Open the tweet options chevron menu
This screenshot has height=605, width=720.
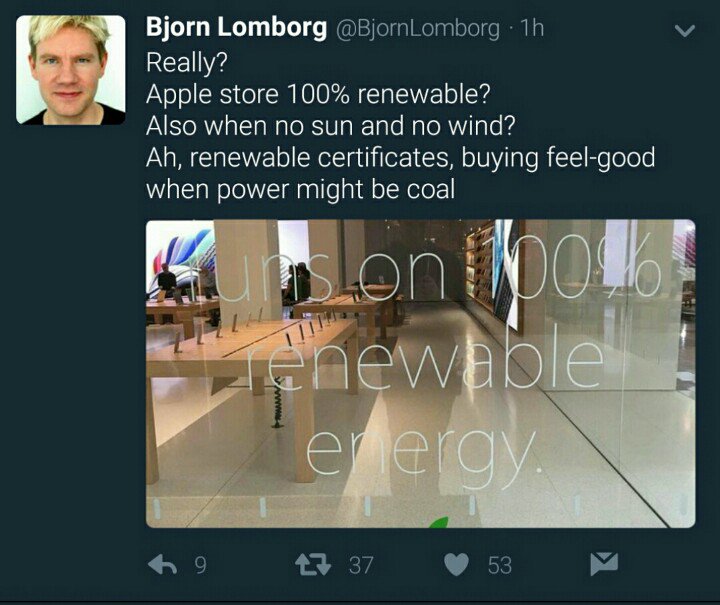tap(685, 31)
